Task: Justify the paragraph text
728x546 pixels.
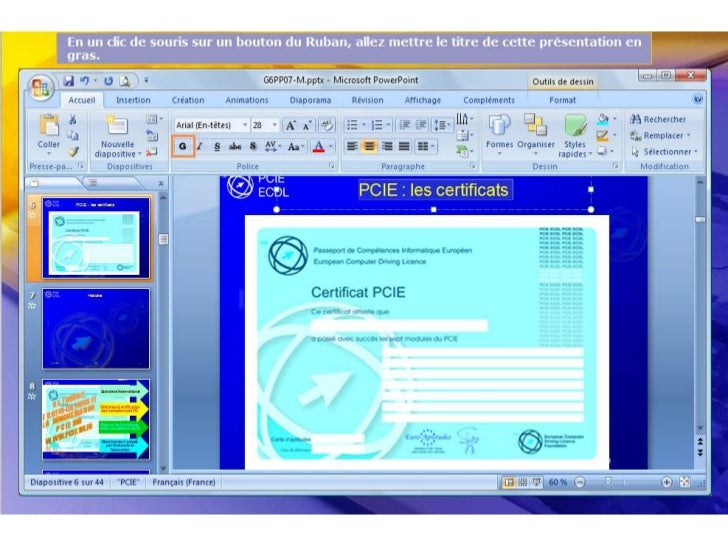Action: [404, 147]
